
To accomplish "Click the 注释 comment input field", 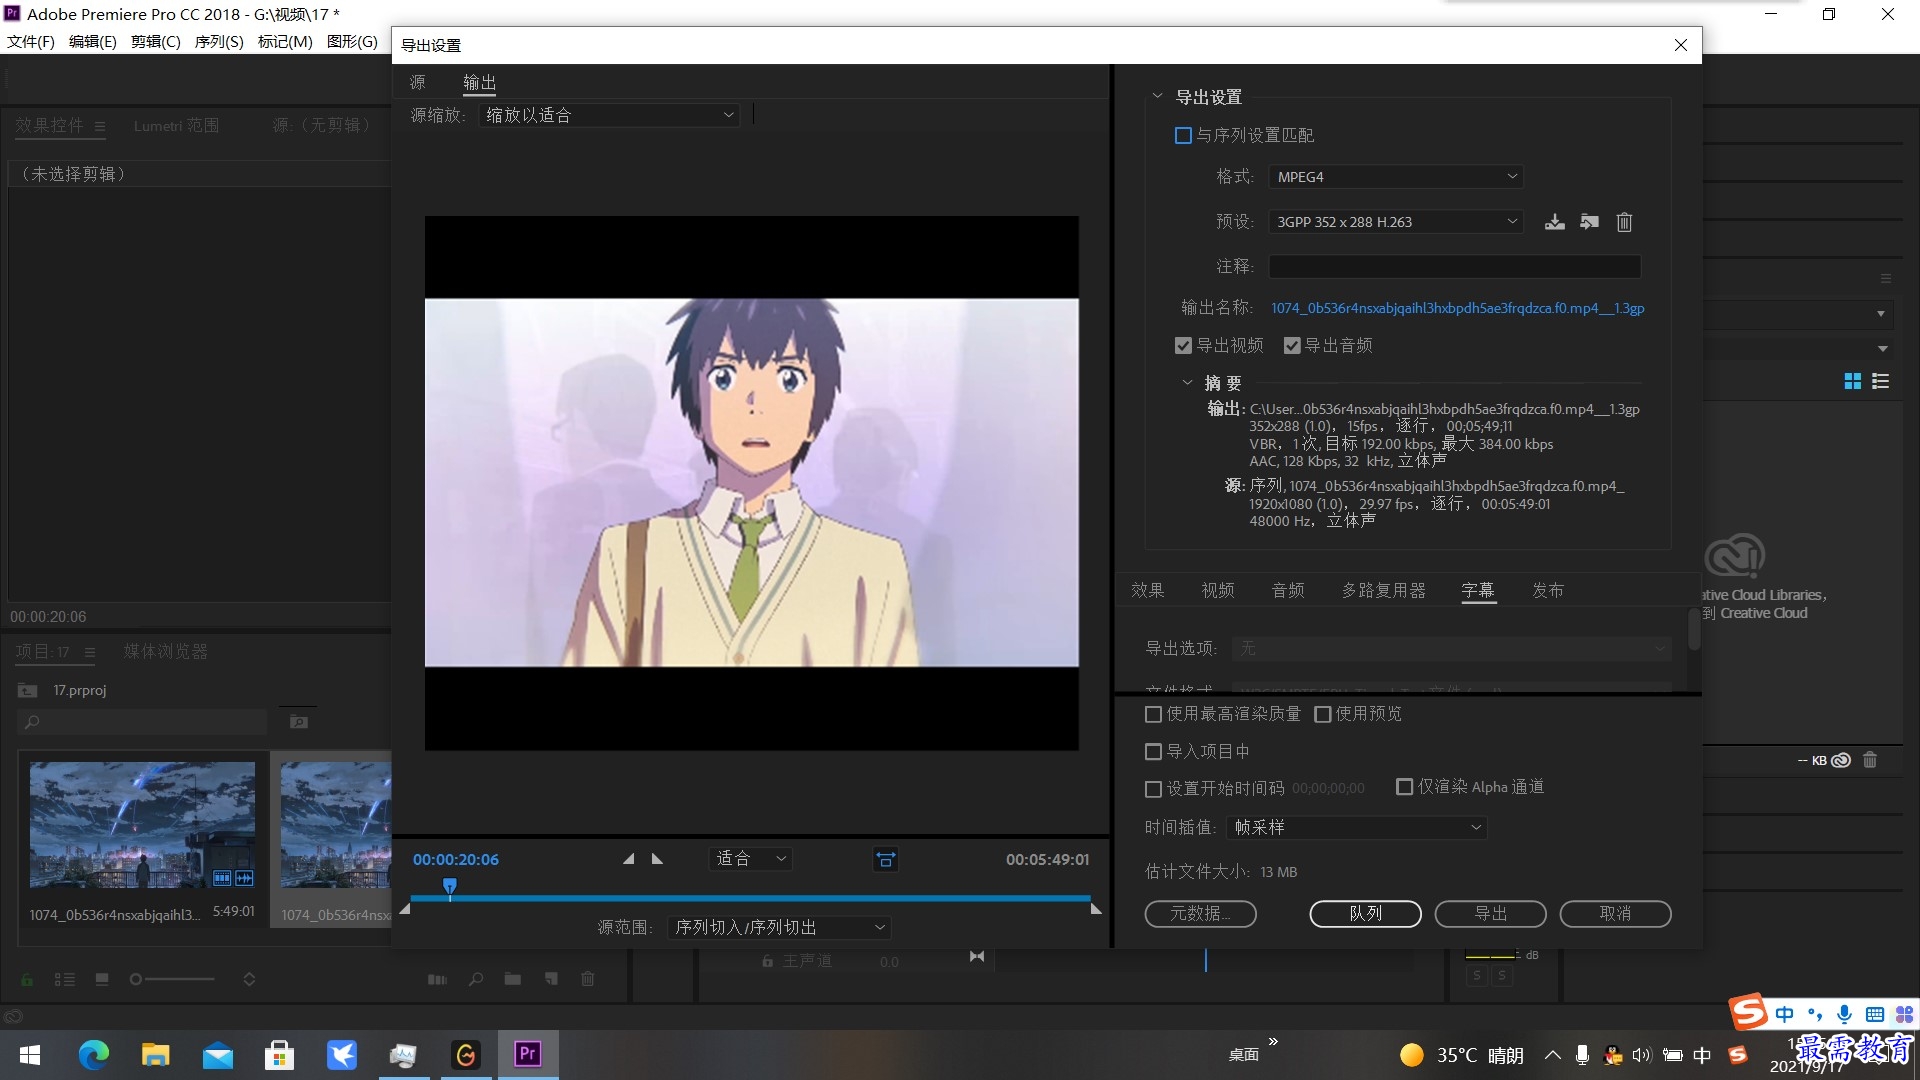I will (x=1454, y=266).
